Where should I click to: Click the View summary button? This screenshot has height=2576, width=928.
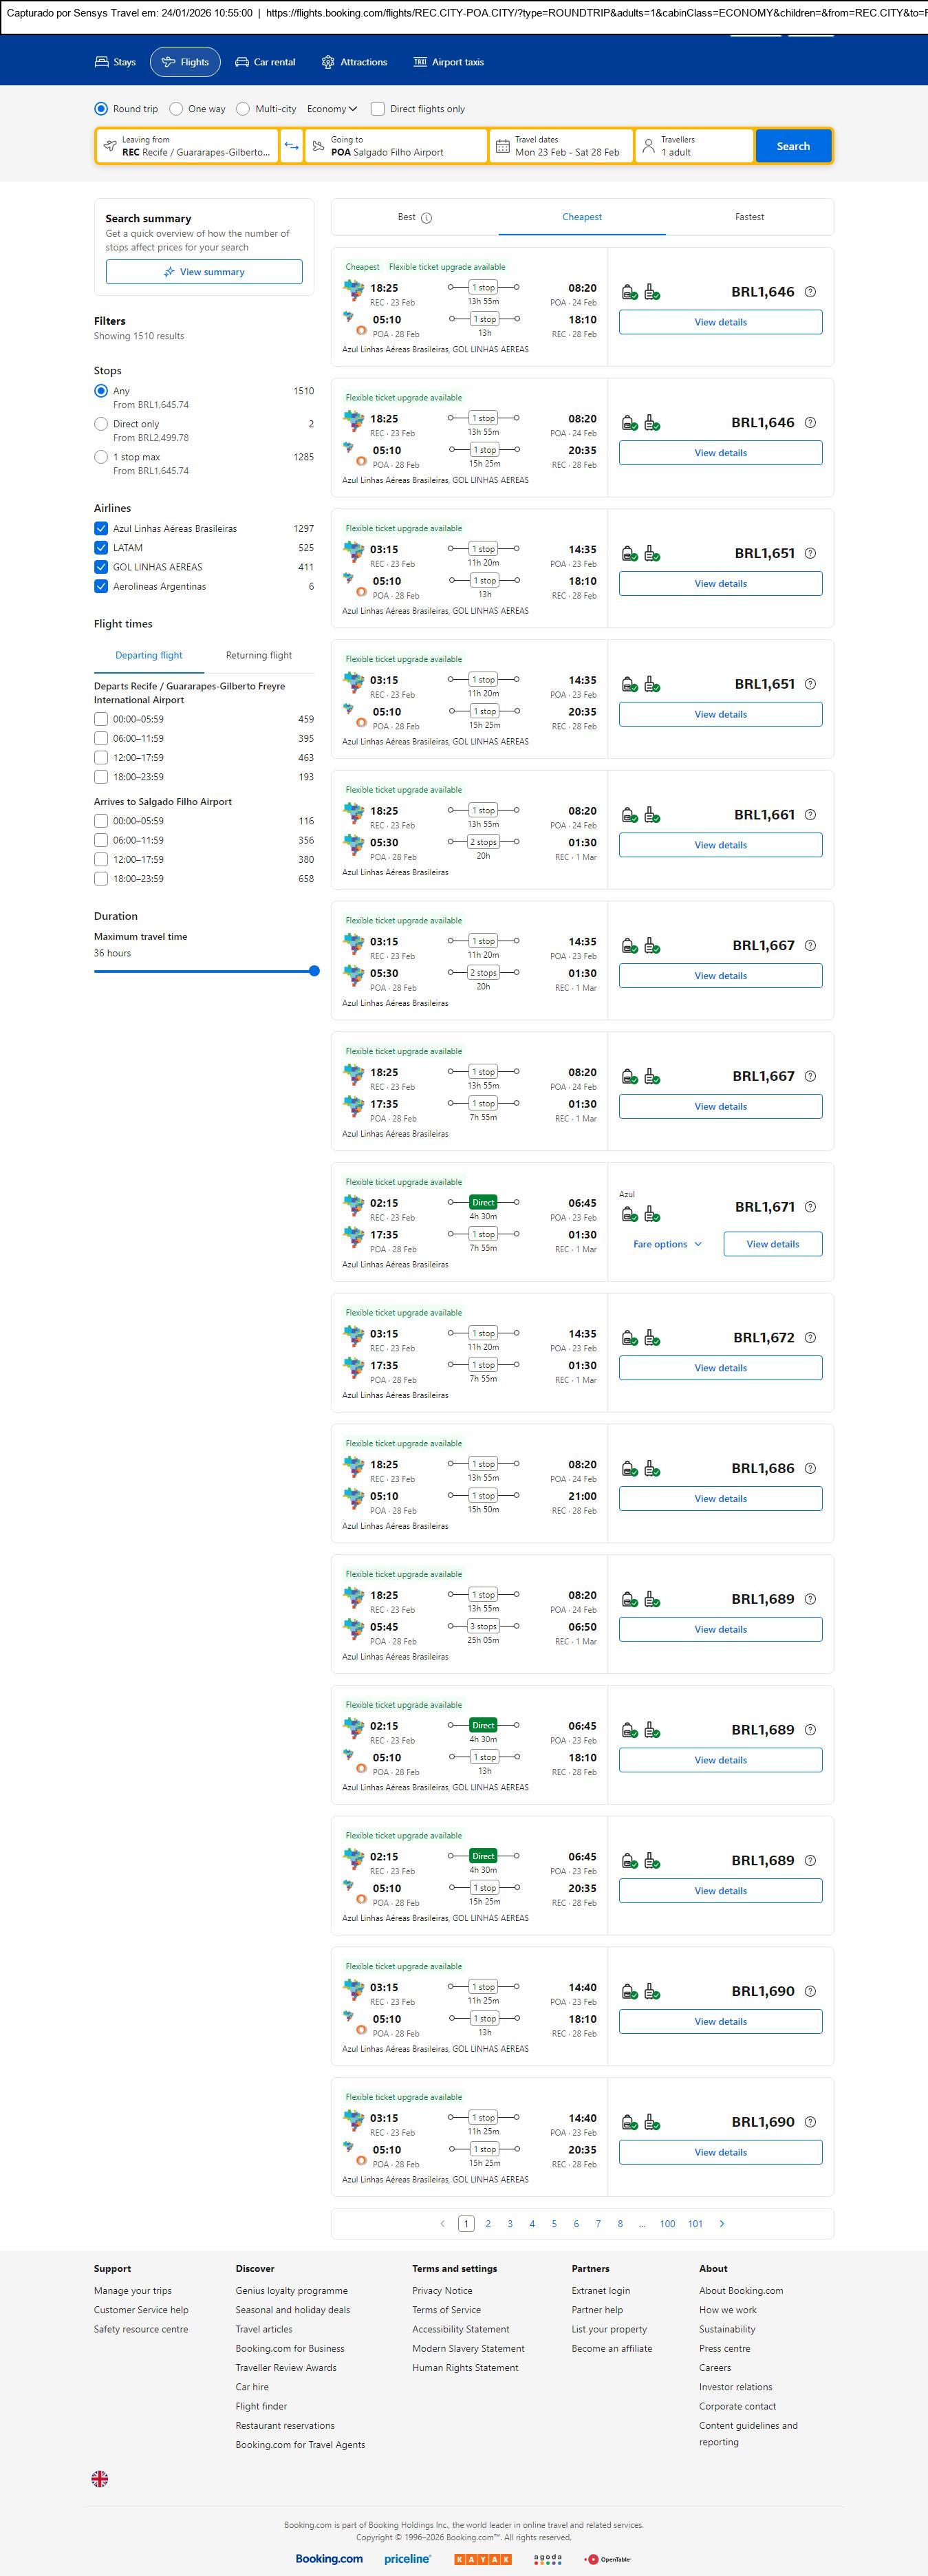(204, 272)
